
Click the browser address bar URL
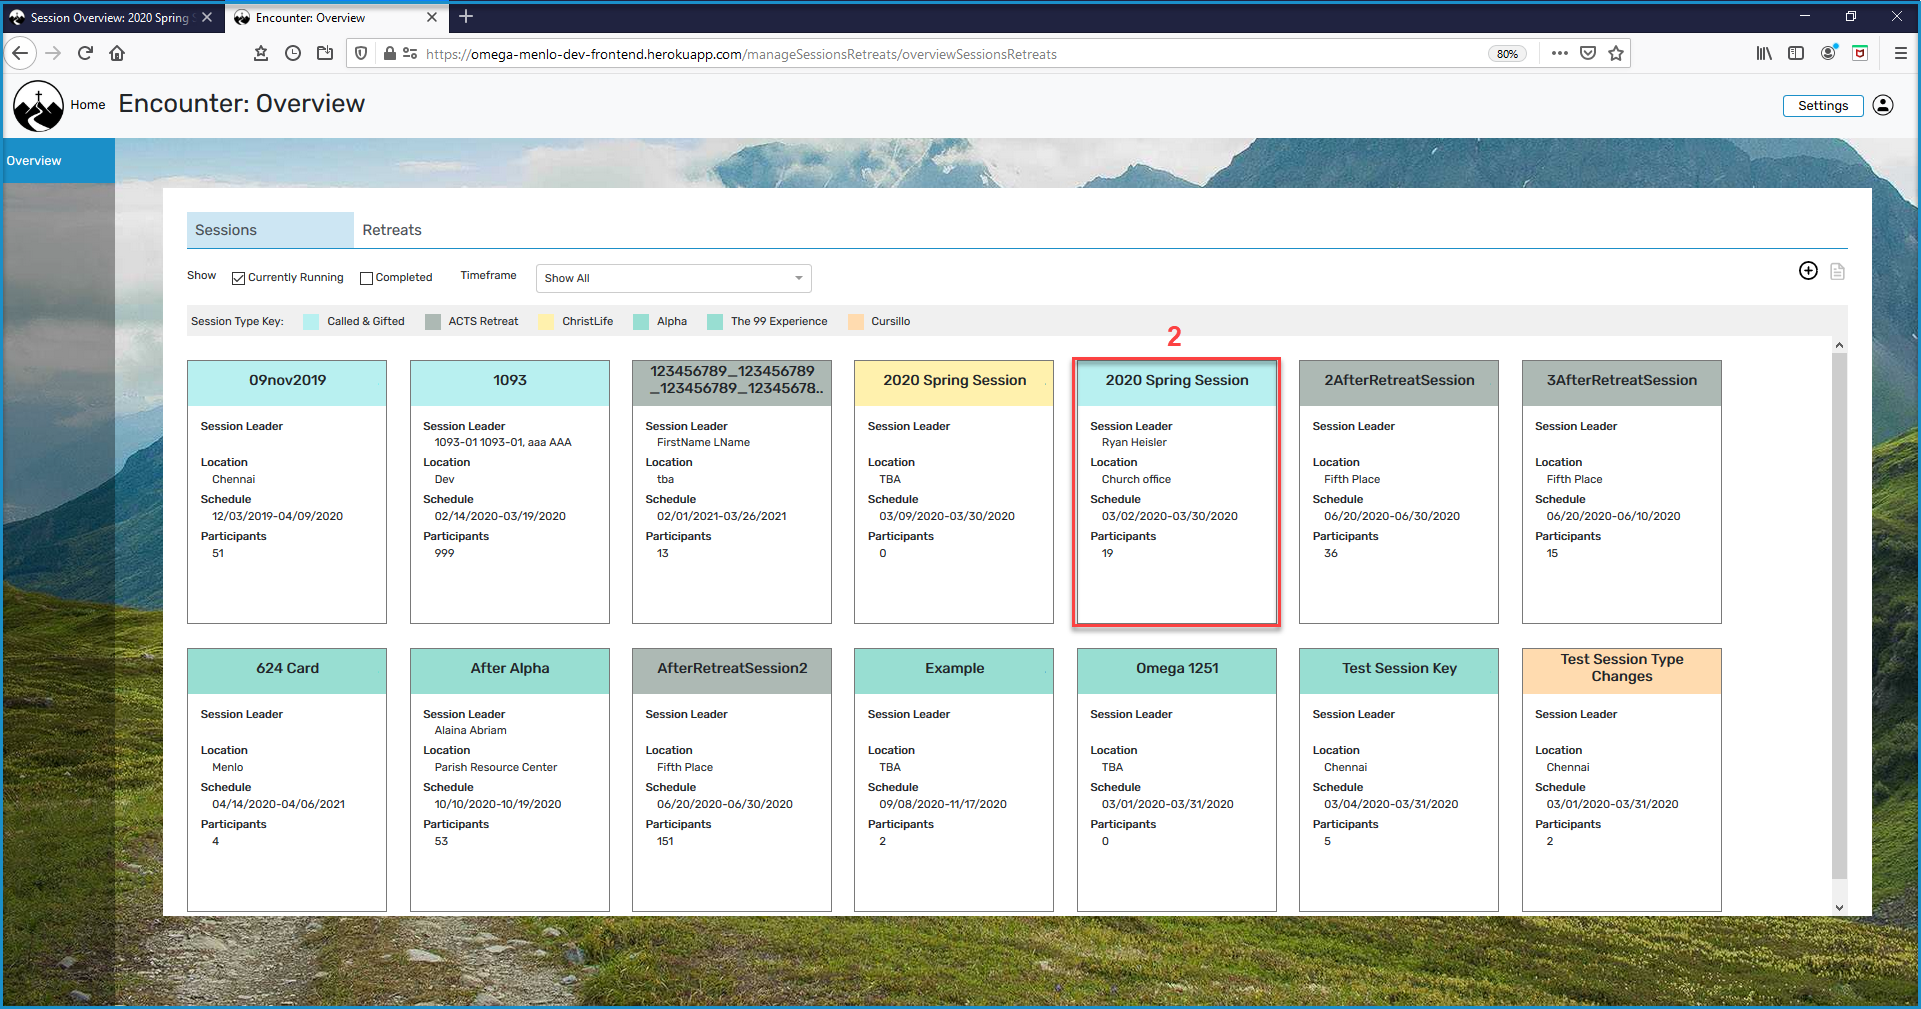(x=741, y=54)
